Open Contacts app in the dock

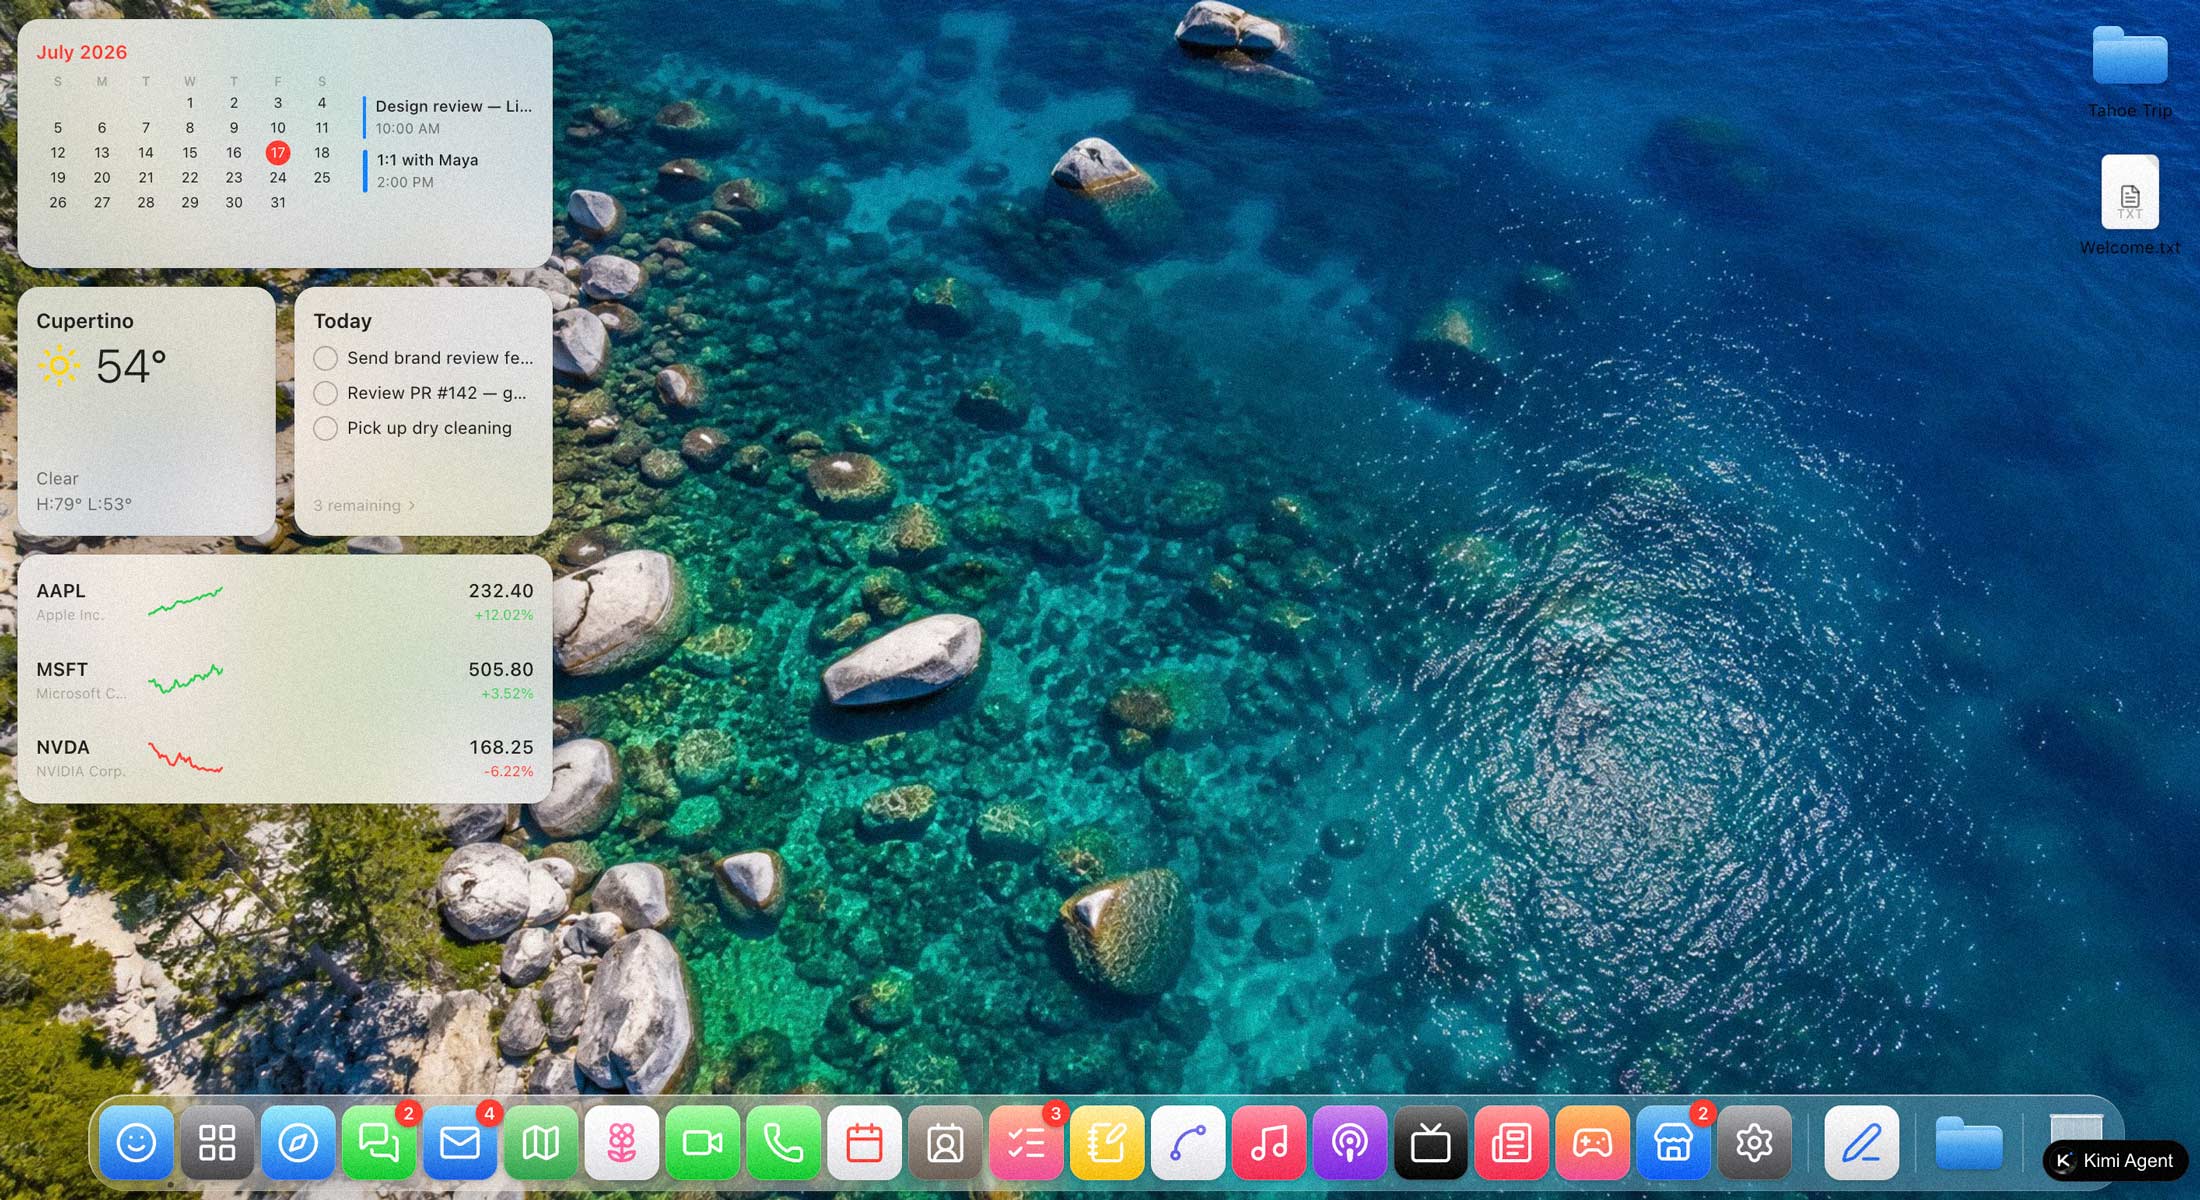coord(945,1142)
